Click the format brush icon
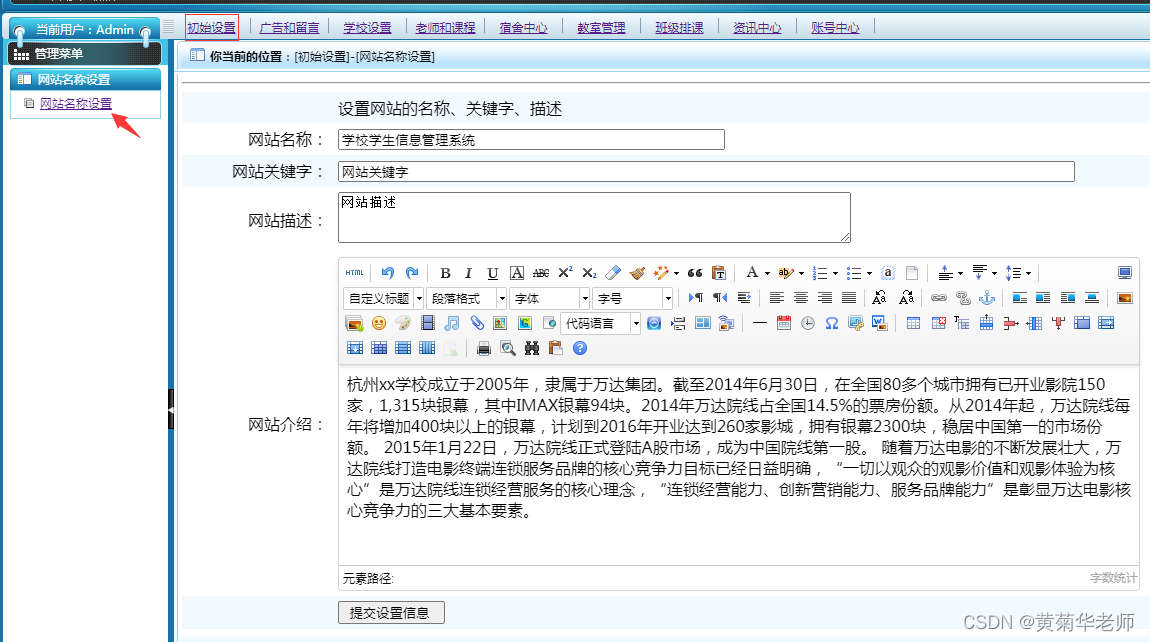This screenshot has height=642, width=1150. pos(637,273)
